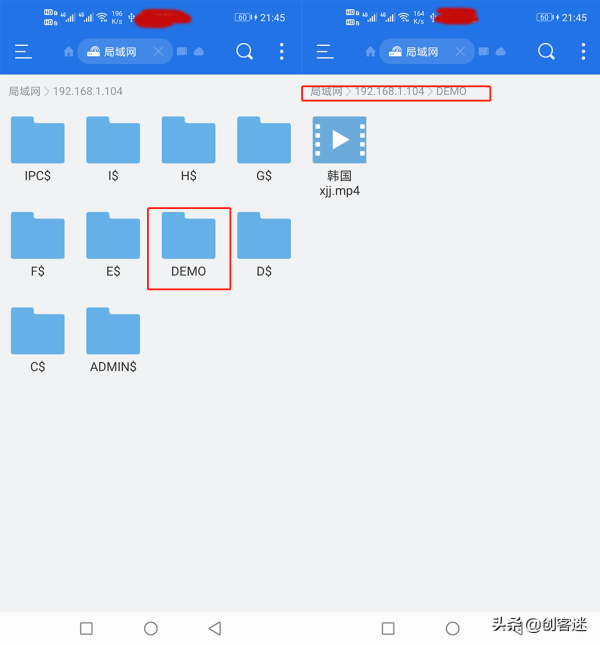Tap the device icon beside cloud, right screen
Viewport: 600px width, 645px height.
[484, 51]
